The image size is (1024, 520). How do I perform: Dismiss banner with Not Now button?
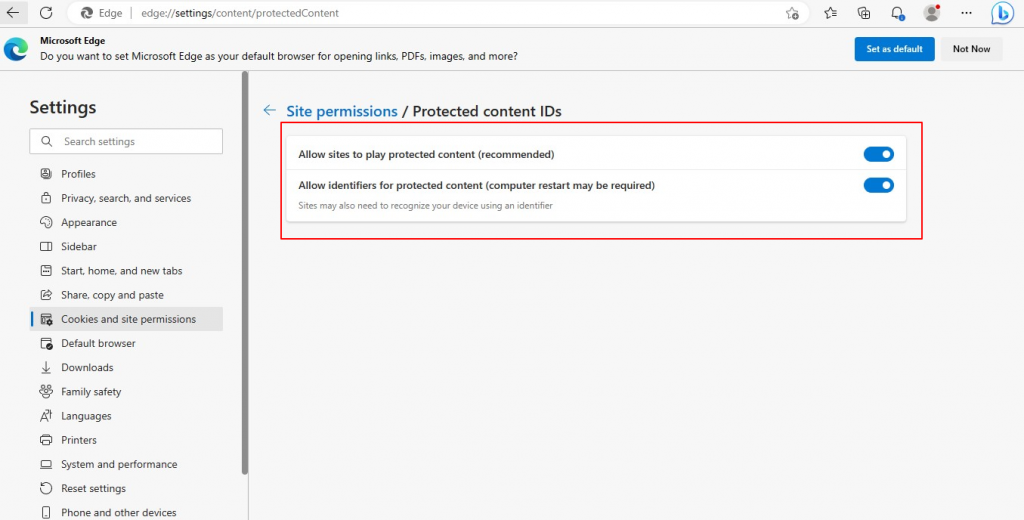pyautogui.click(x=971, y=49)
